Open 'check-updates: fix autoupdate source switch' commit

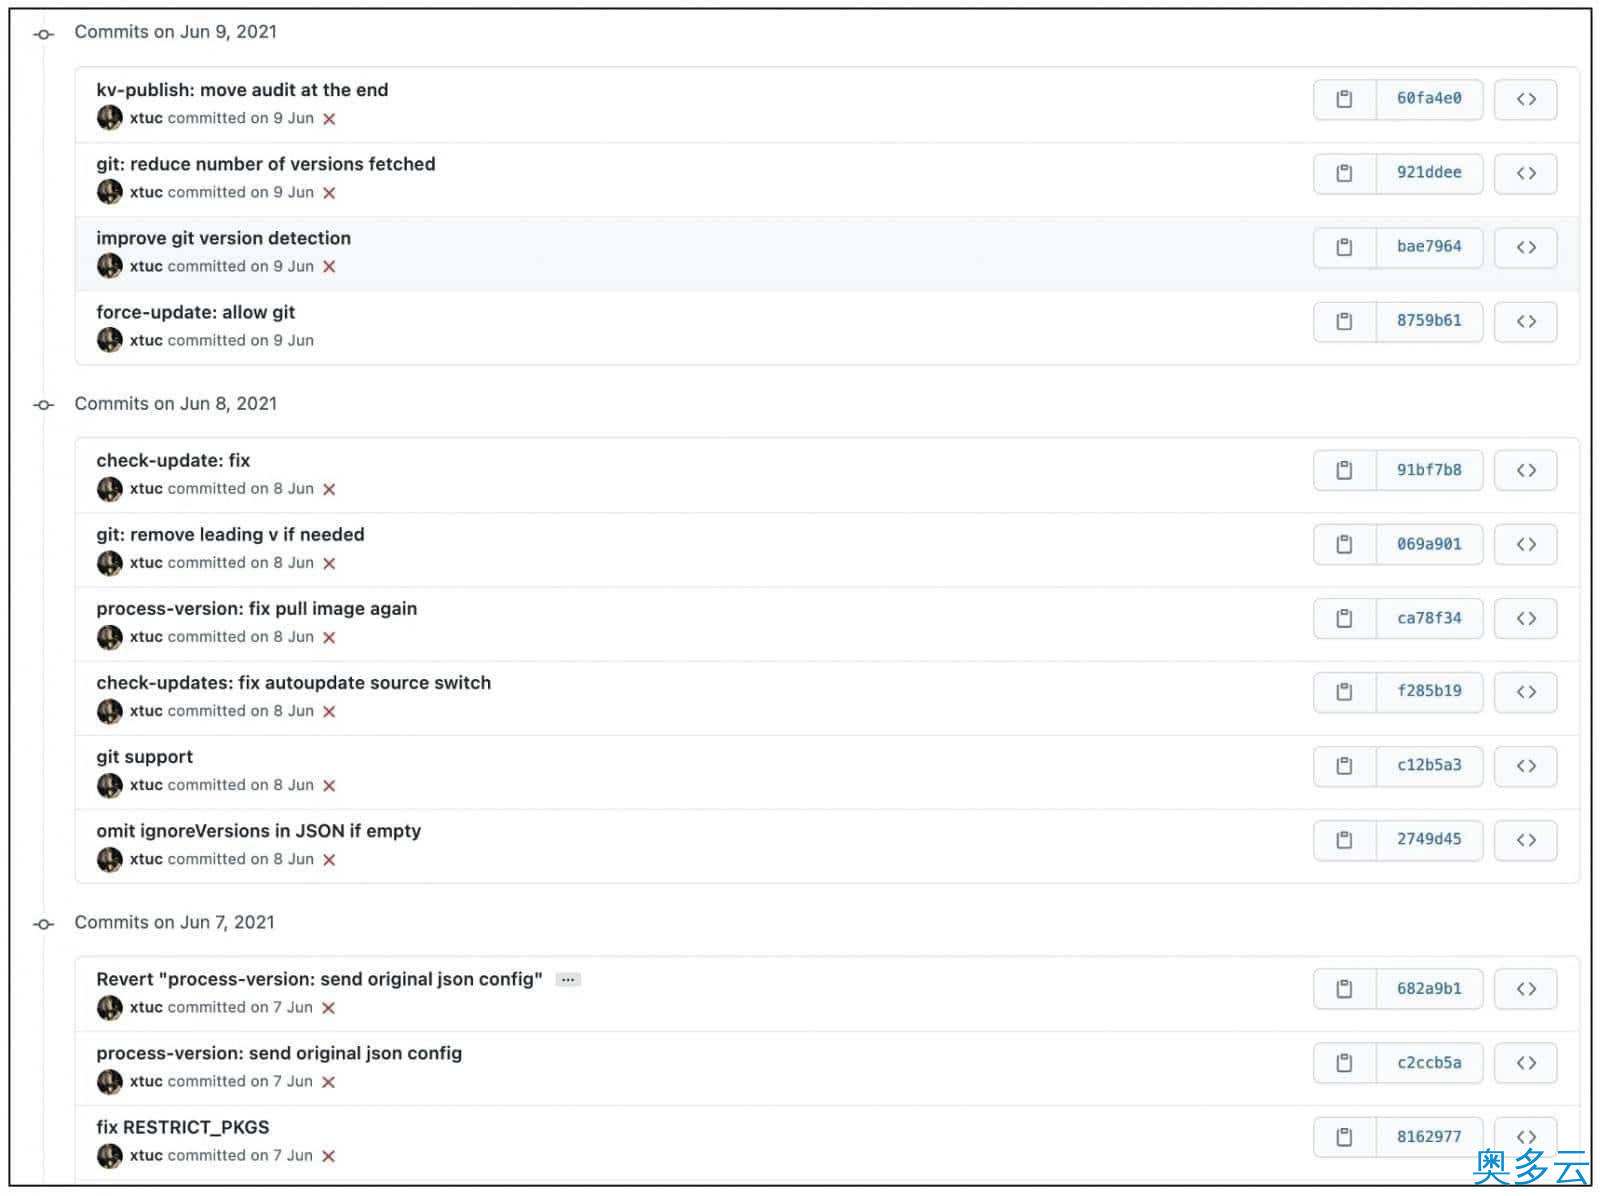point(293,683)
